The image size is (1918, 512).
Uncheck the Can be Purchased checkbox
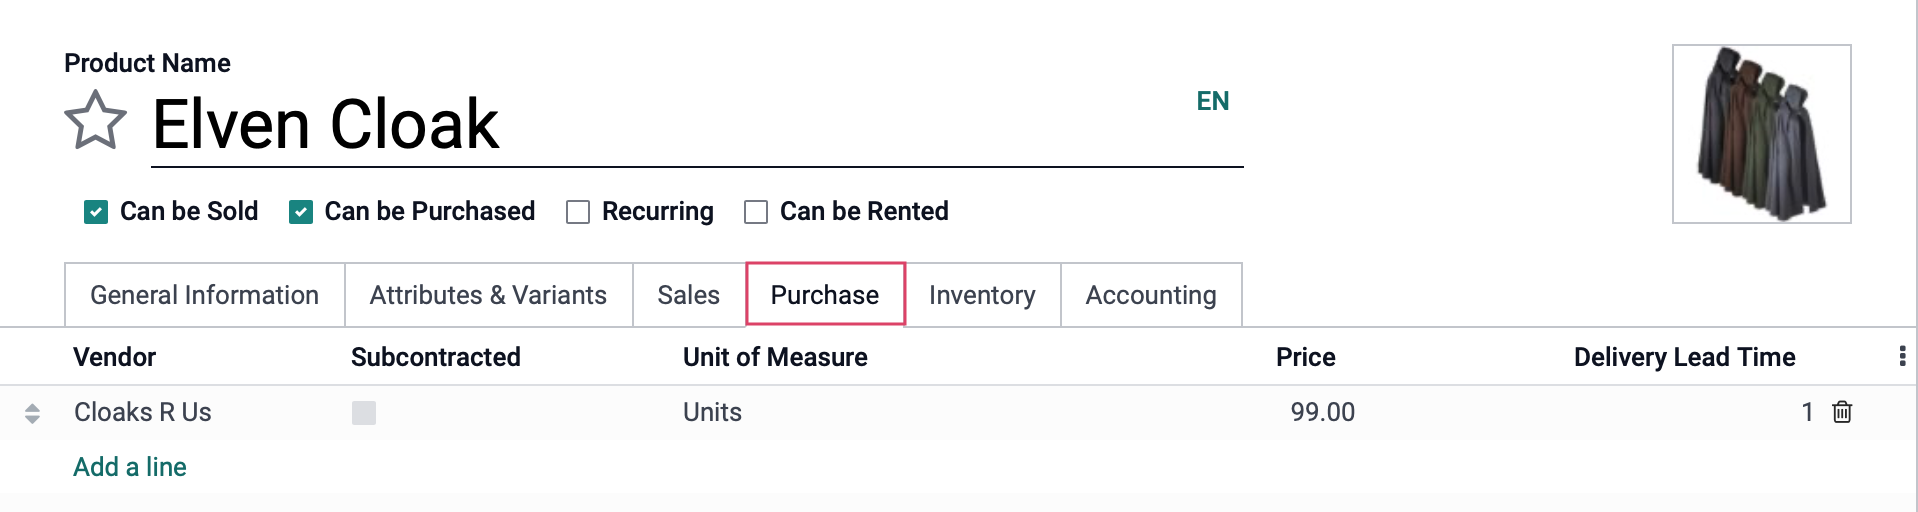(301, 212)
